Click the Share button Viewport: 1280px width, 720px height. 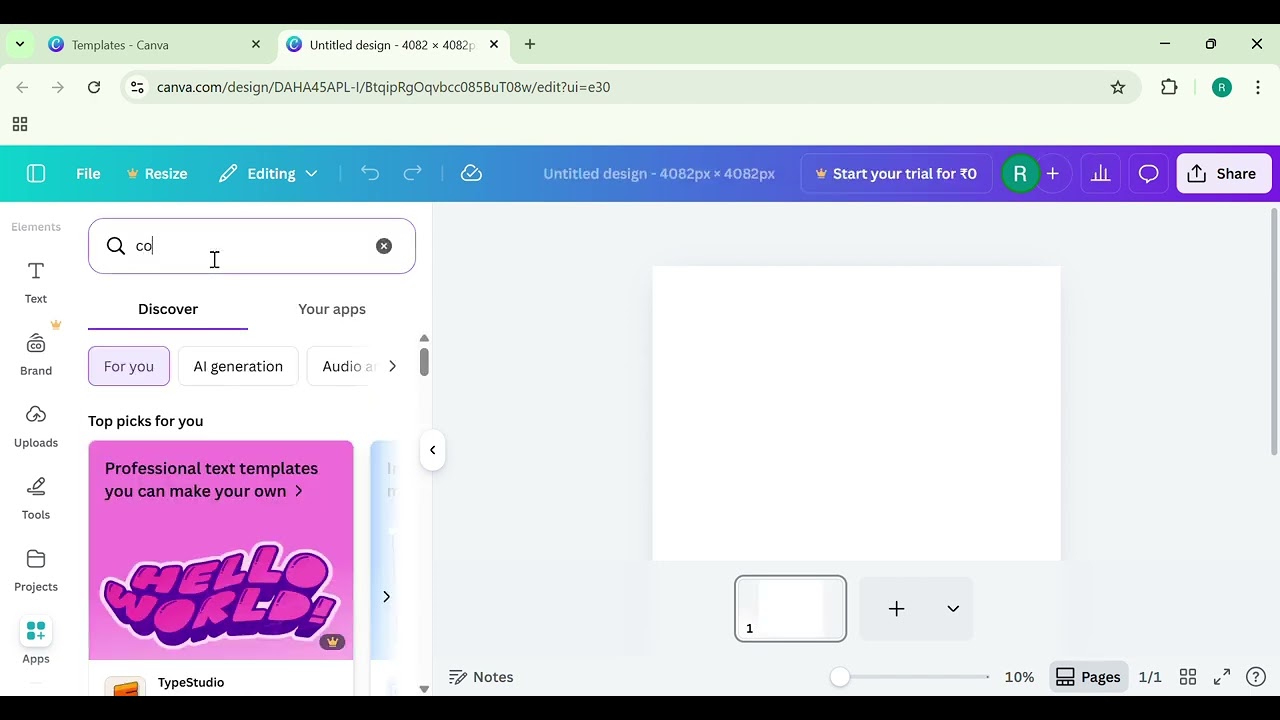click(x=1222, y=173)
